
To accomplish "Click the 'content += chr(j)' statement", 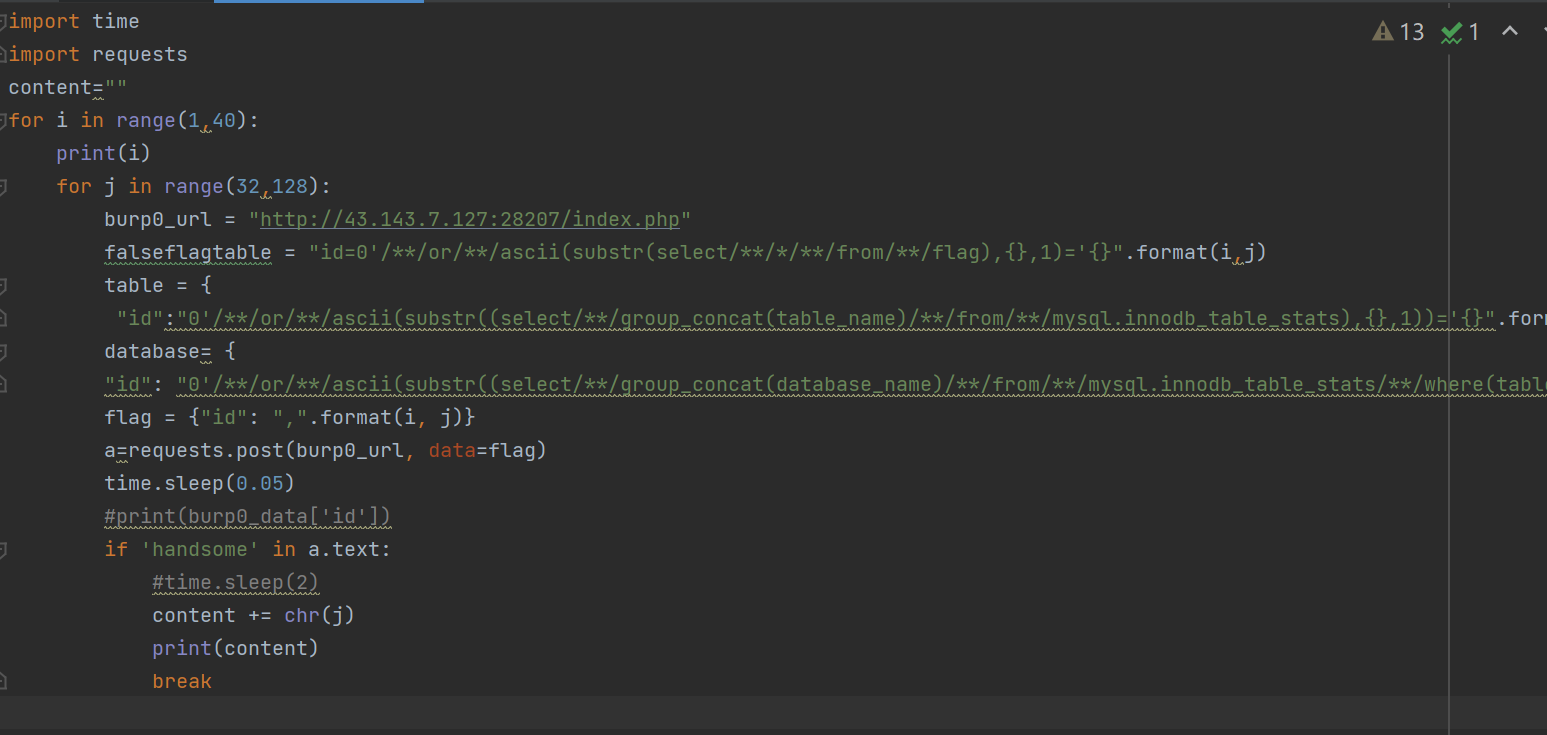I will 254,615.
